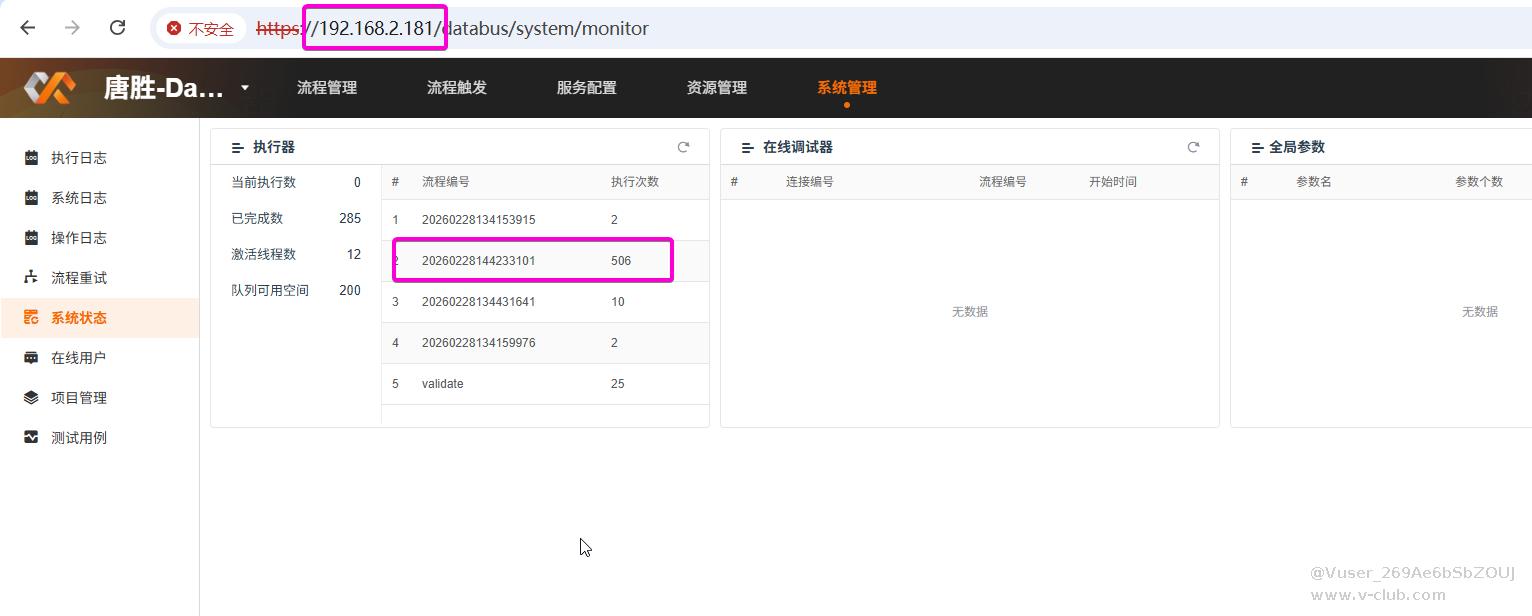
Task: Open the 服务配置 menu
Action: [x=587, y=88]
